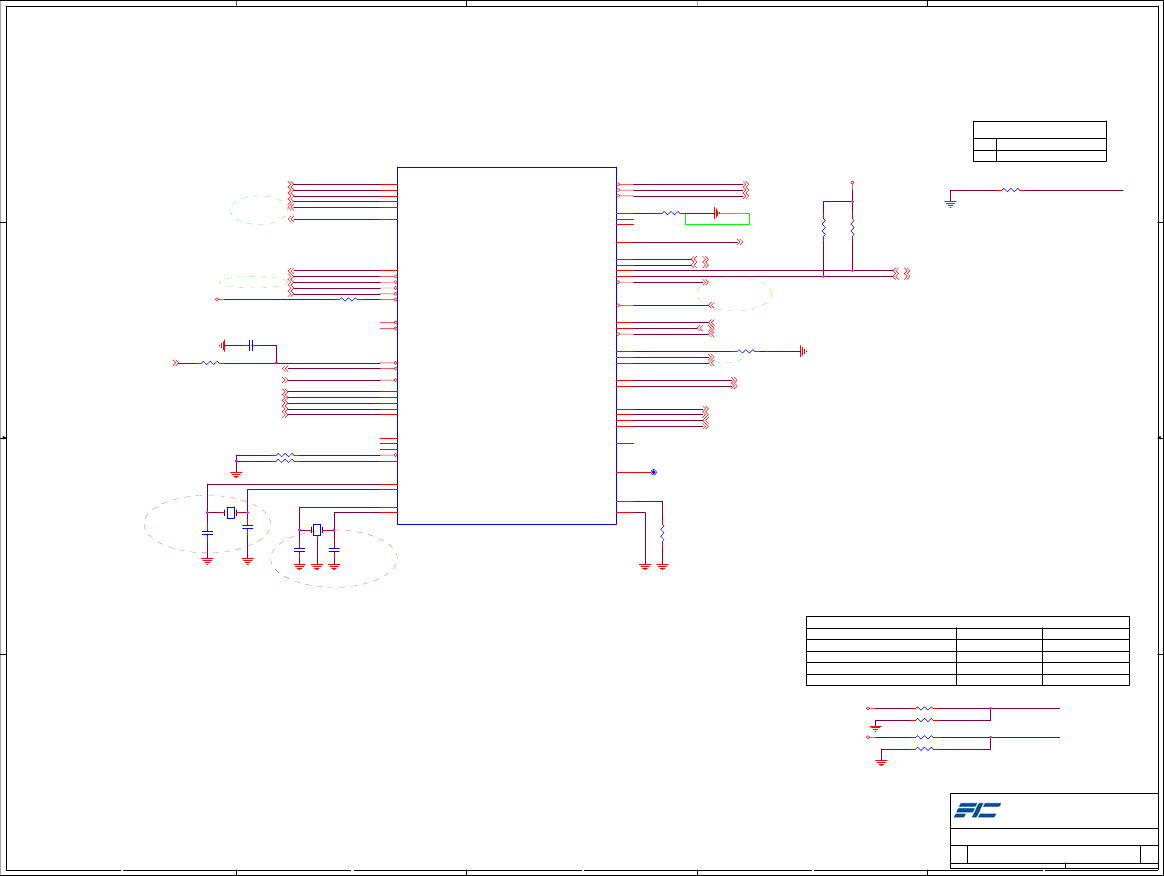
Task: Select crystal with three ground connections
Action: [x=317, y=530]
